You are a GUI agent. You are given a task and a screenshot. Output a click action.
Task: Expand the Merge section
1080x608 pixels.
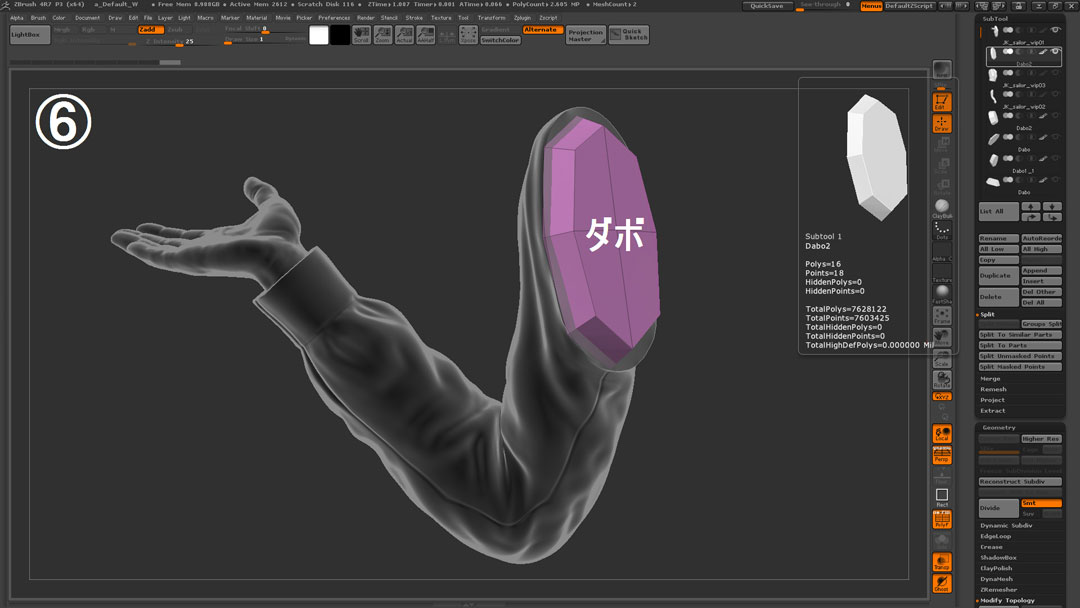pos(990,379)
